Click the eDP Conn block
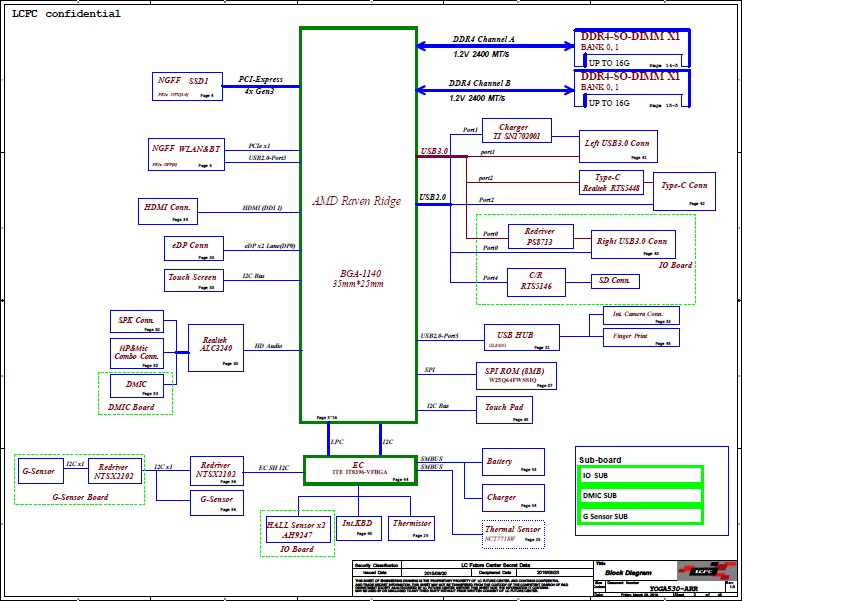Viewport: 851px width, 601px height. [191, 249]
